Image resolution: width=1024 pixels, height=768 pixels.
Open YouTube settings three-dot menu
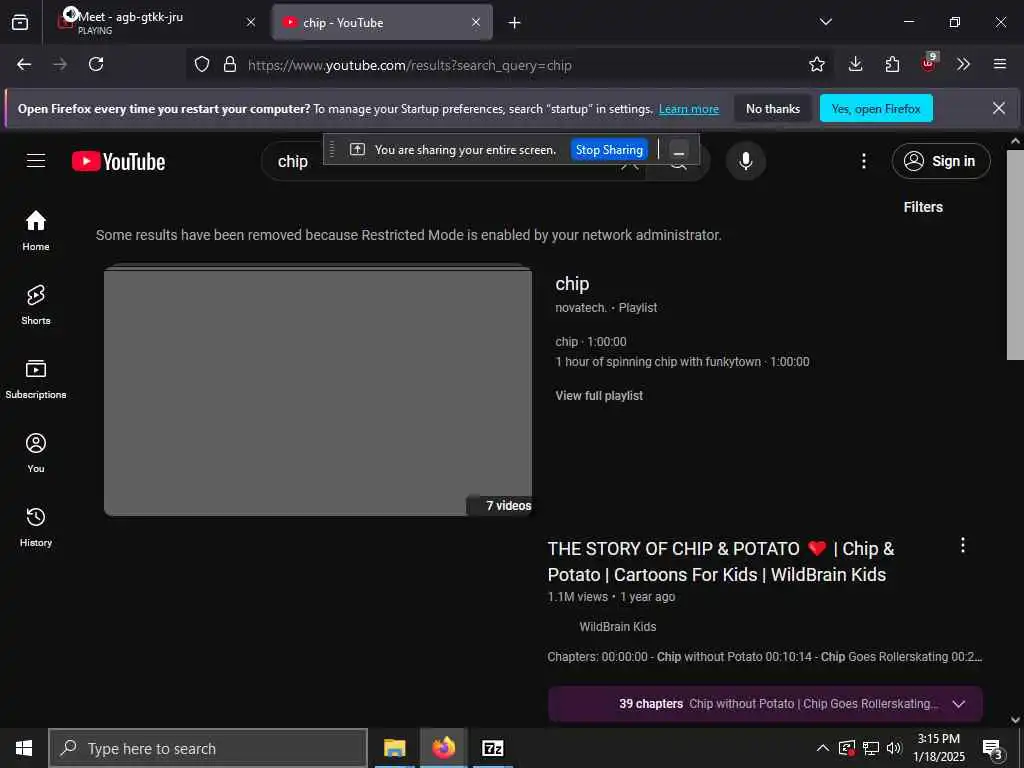(x=863, y=161)
